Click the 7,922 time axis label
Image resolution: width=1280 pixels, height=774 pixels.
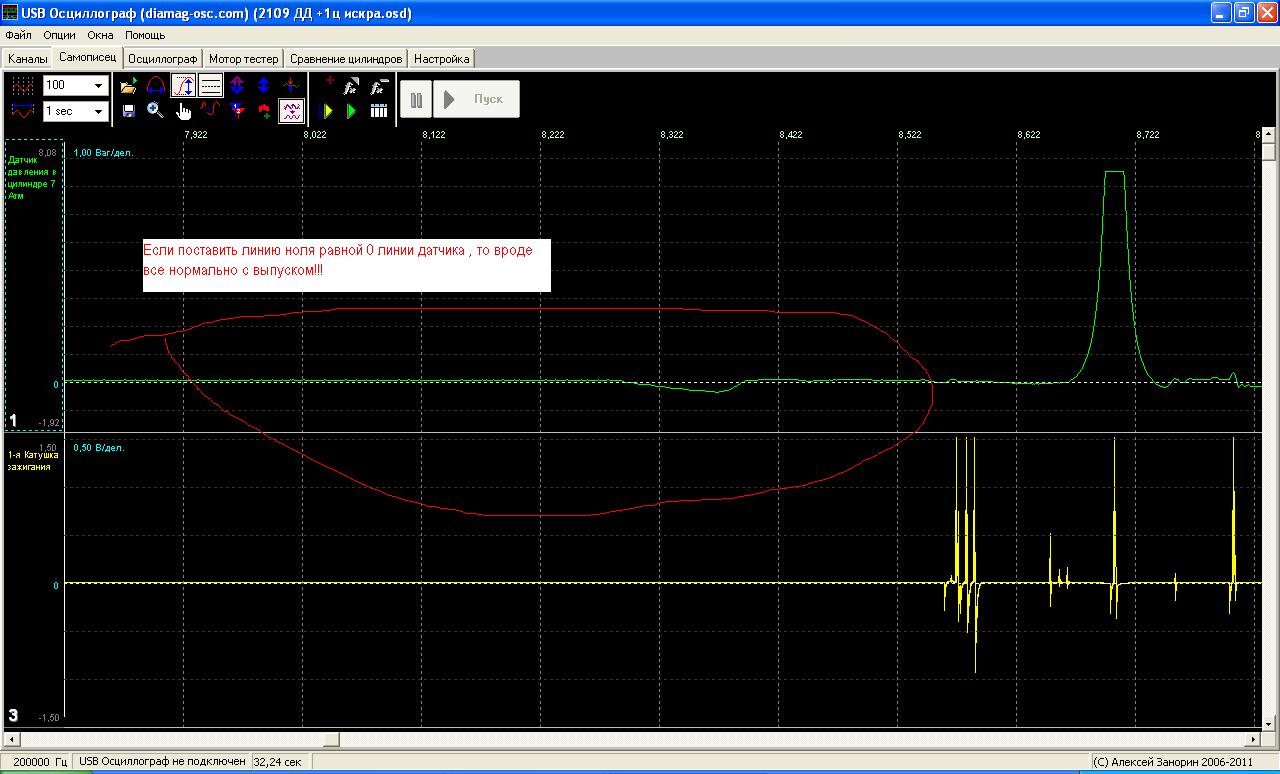click(x=194, y=134)
